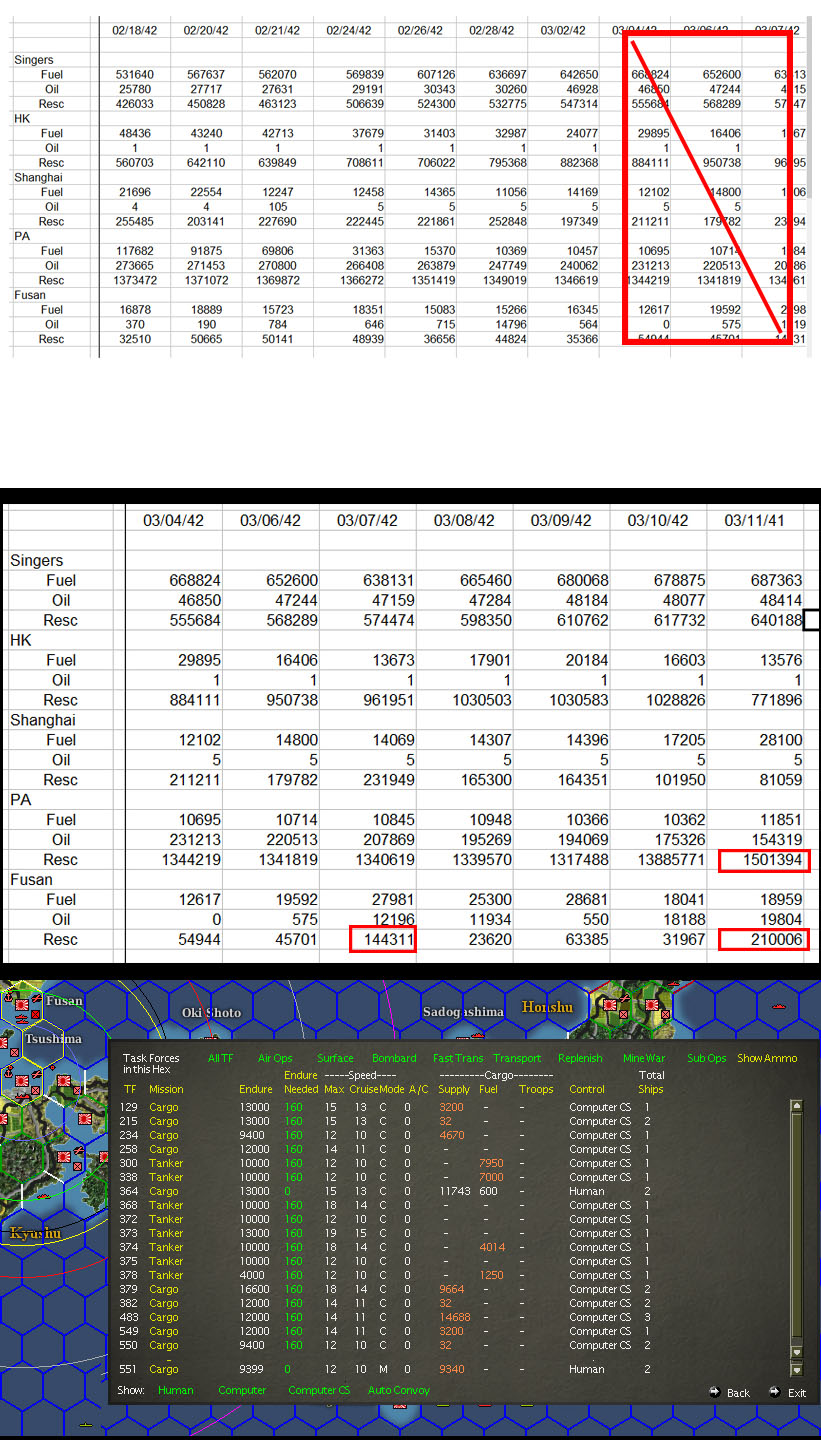Click the Back arrow icon
This screenshot has width=821, height=1440.
pos(715,1391)
